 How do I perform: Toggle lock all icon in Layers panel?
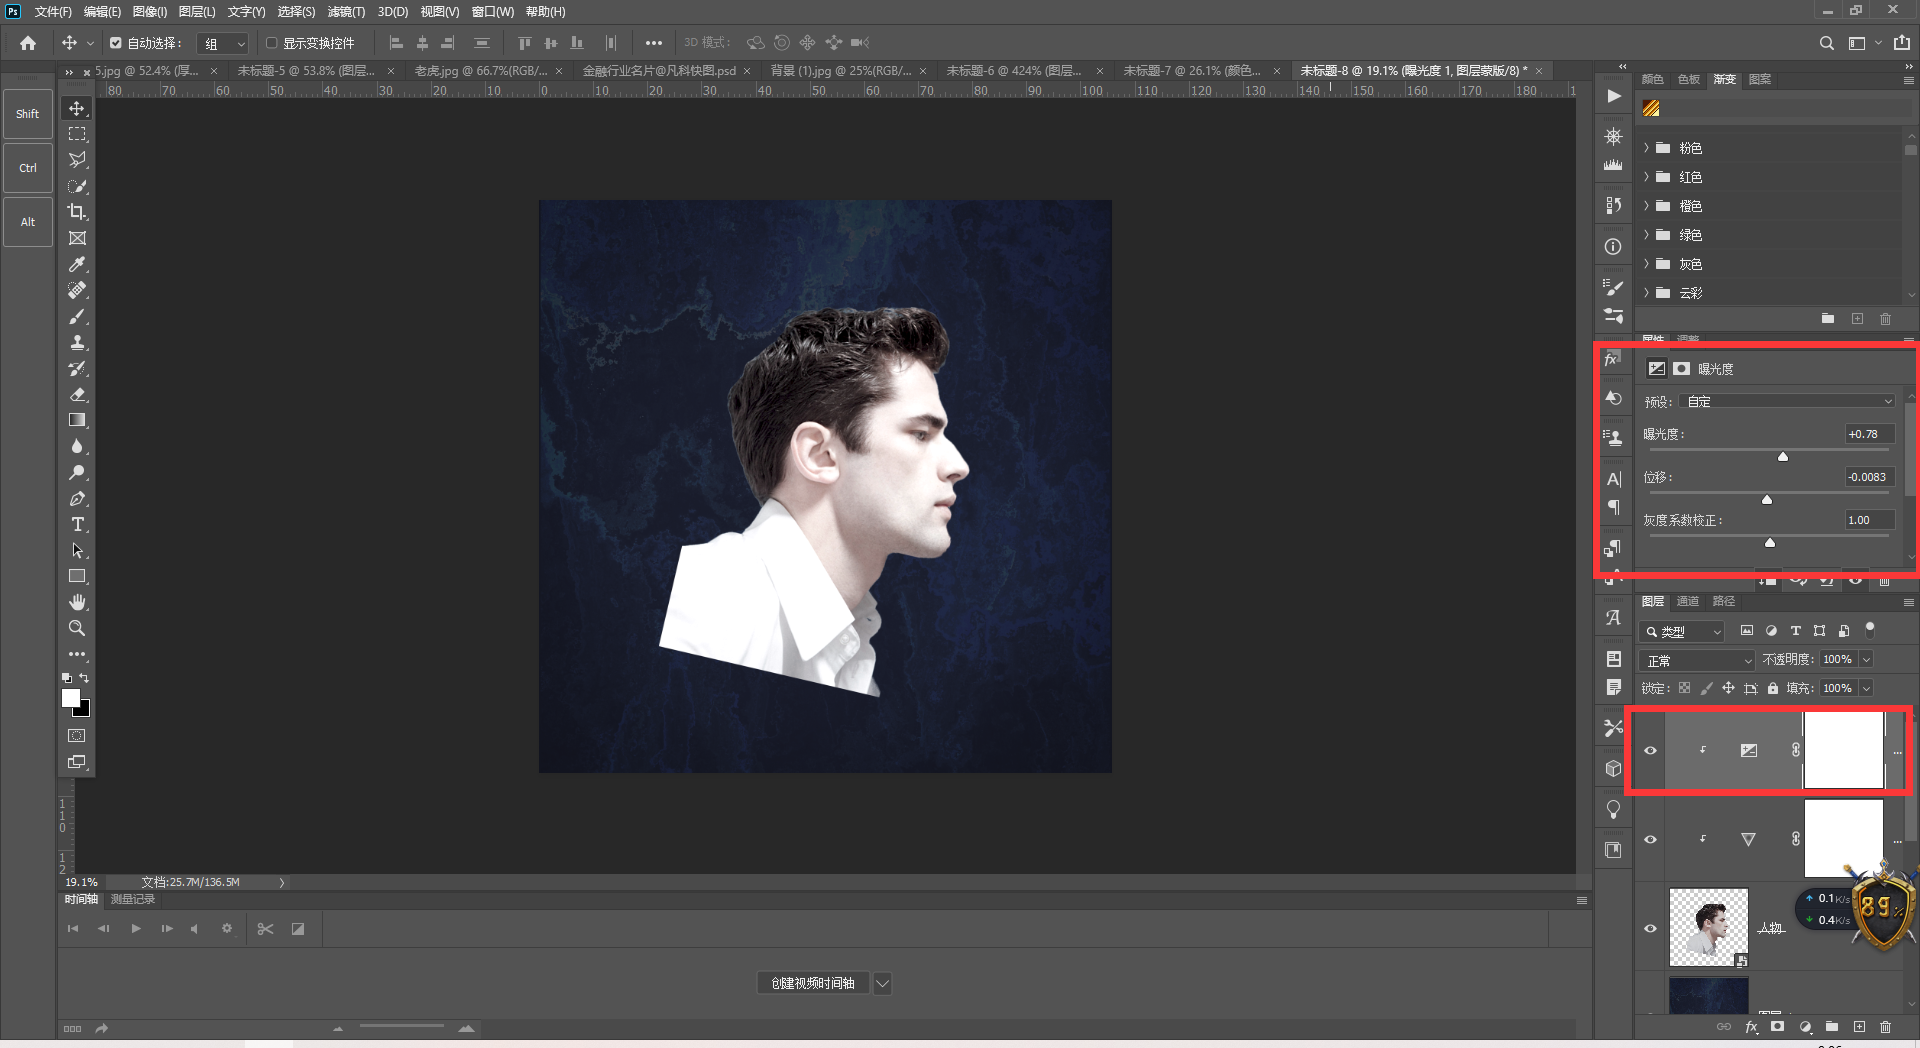[1773, 688]
